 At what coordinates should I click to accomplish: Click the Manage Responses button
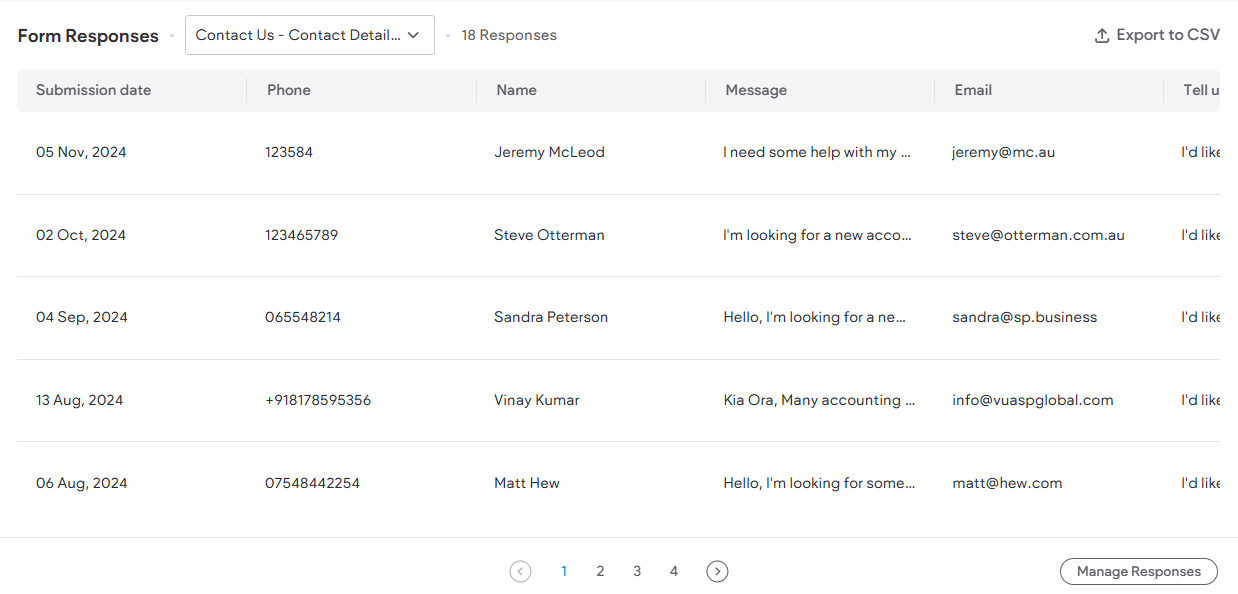(1139, 571)
